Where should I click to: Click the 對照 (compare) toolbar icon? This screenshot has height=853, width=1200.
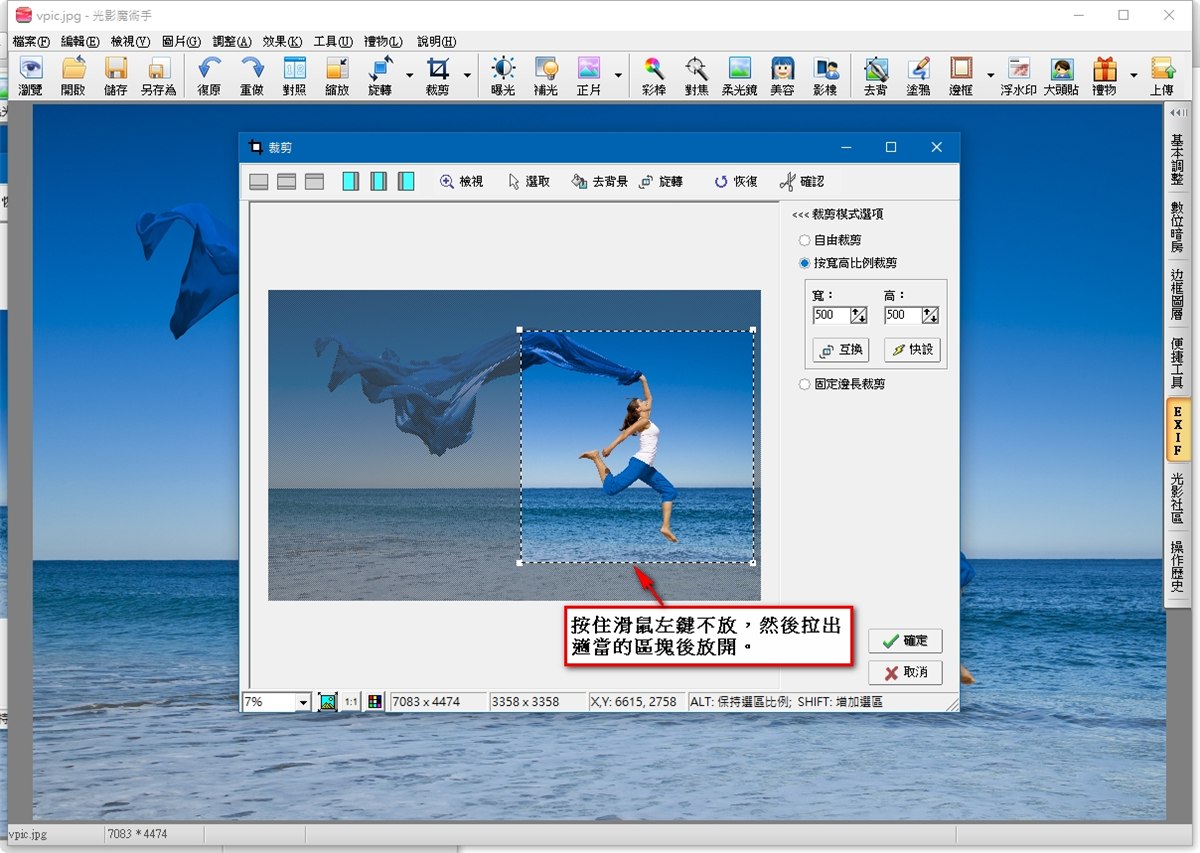click(x=294, y=75)
